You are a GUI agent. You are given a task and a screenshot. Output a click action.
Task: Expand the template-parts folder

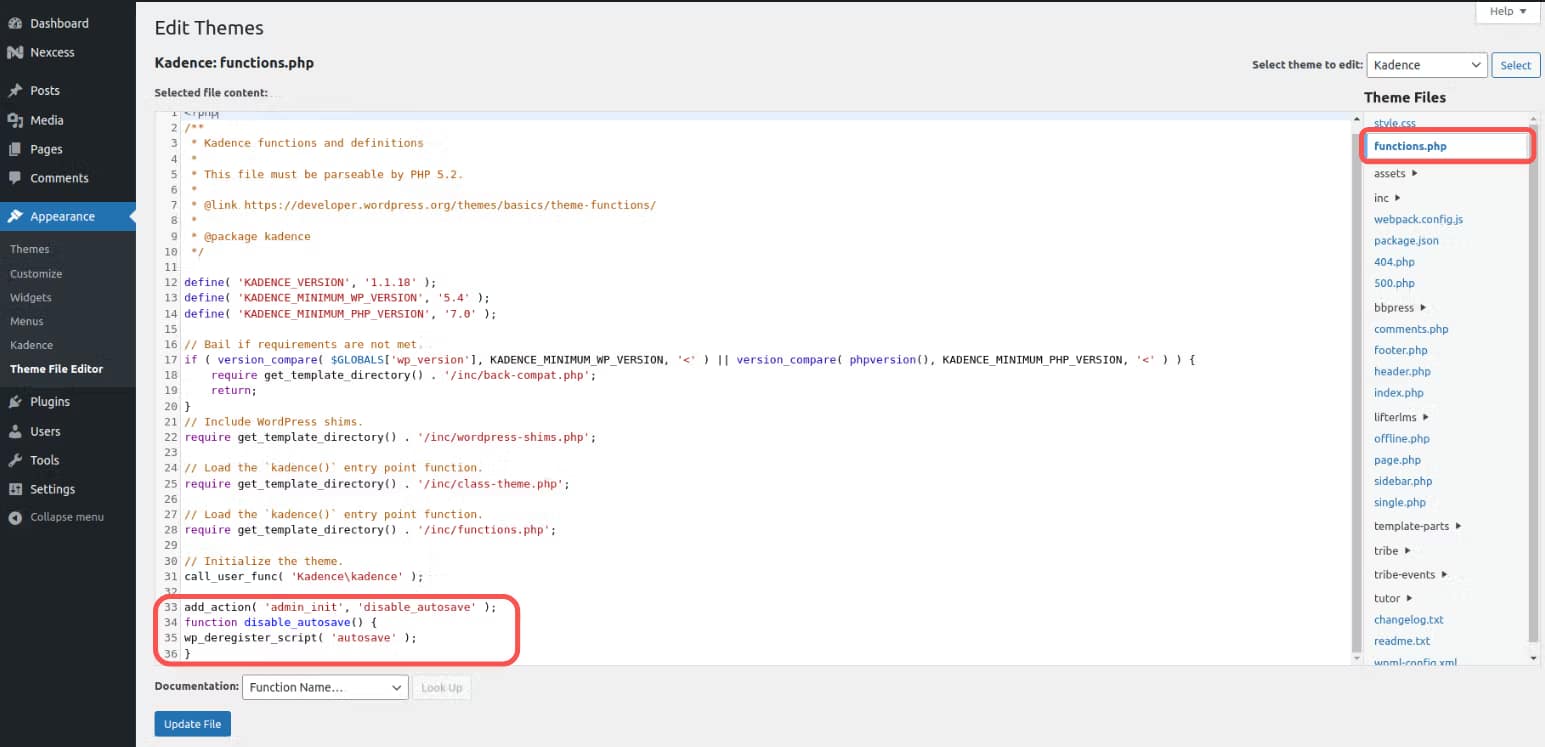[1412, 525]
